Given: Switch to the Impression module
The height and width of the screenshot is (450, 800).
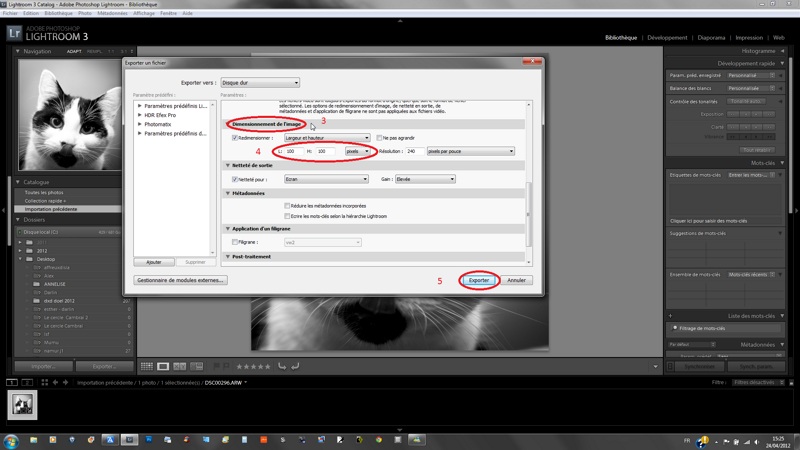Looking at the screenshot, I should [x=749, y=38].
